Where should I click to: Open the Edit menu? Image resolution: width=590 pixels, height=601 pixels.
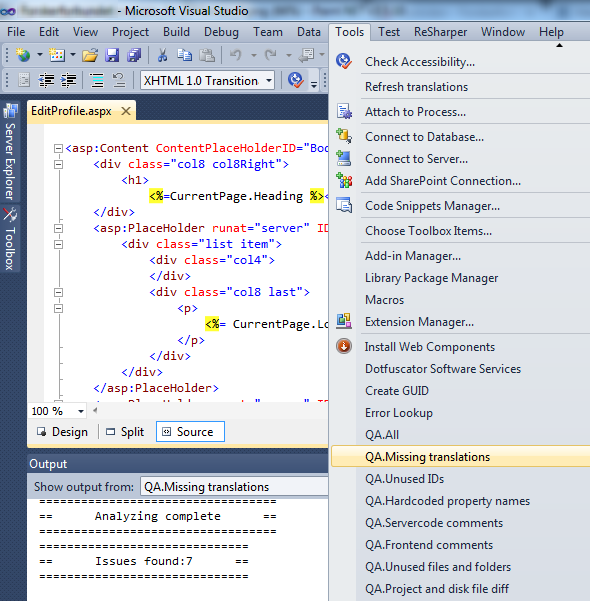point(49,32)
